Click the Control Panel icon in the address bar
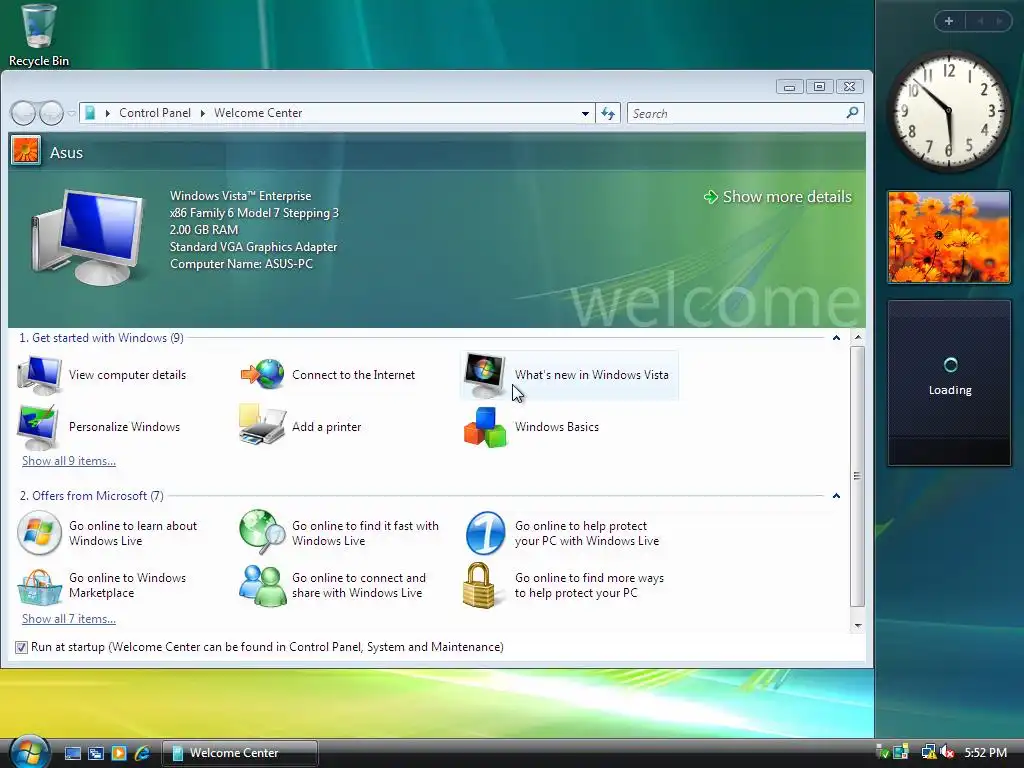1024x768 pixels. click(90, 113)
